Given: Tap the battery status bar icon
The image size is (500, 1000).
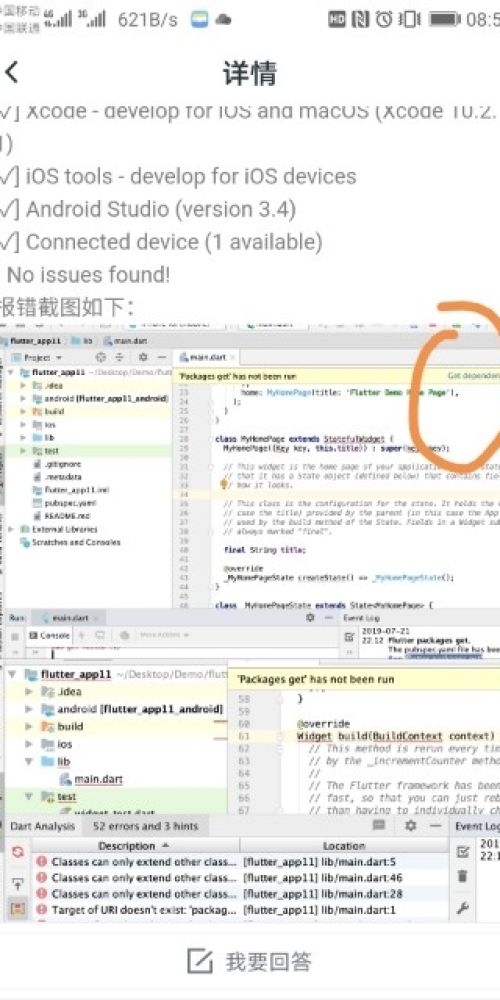Looking at the screenshot, I should pyautogui.click(x=445, y=19).
